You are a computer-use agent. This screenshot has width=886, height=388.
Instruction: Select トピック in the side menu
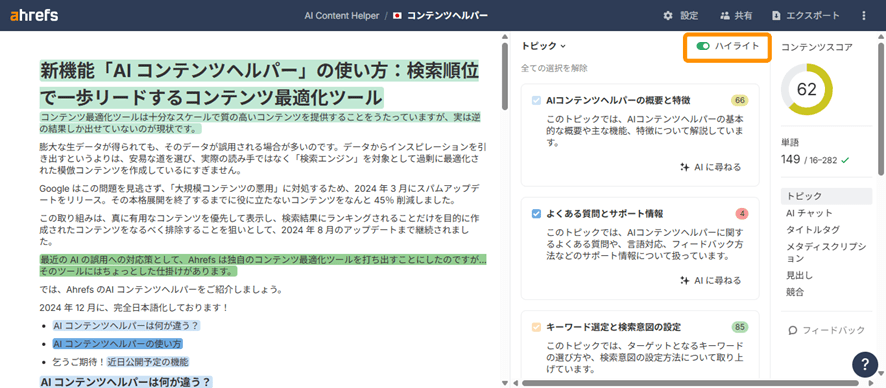[826, 196]
